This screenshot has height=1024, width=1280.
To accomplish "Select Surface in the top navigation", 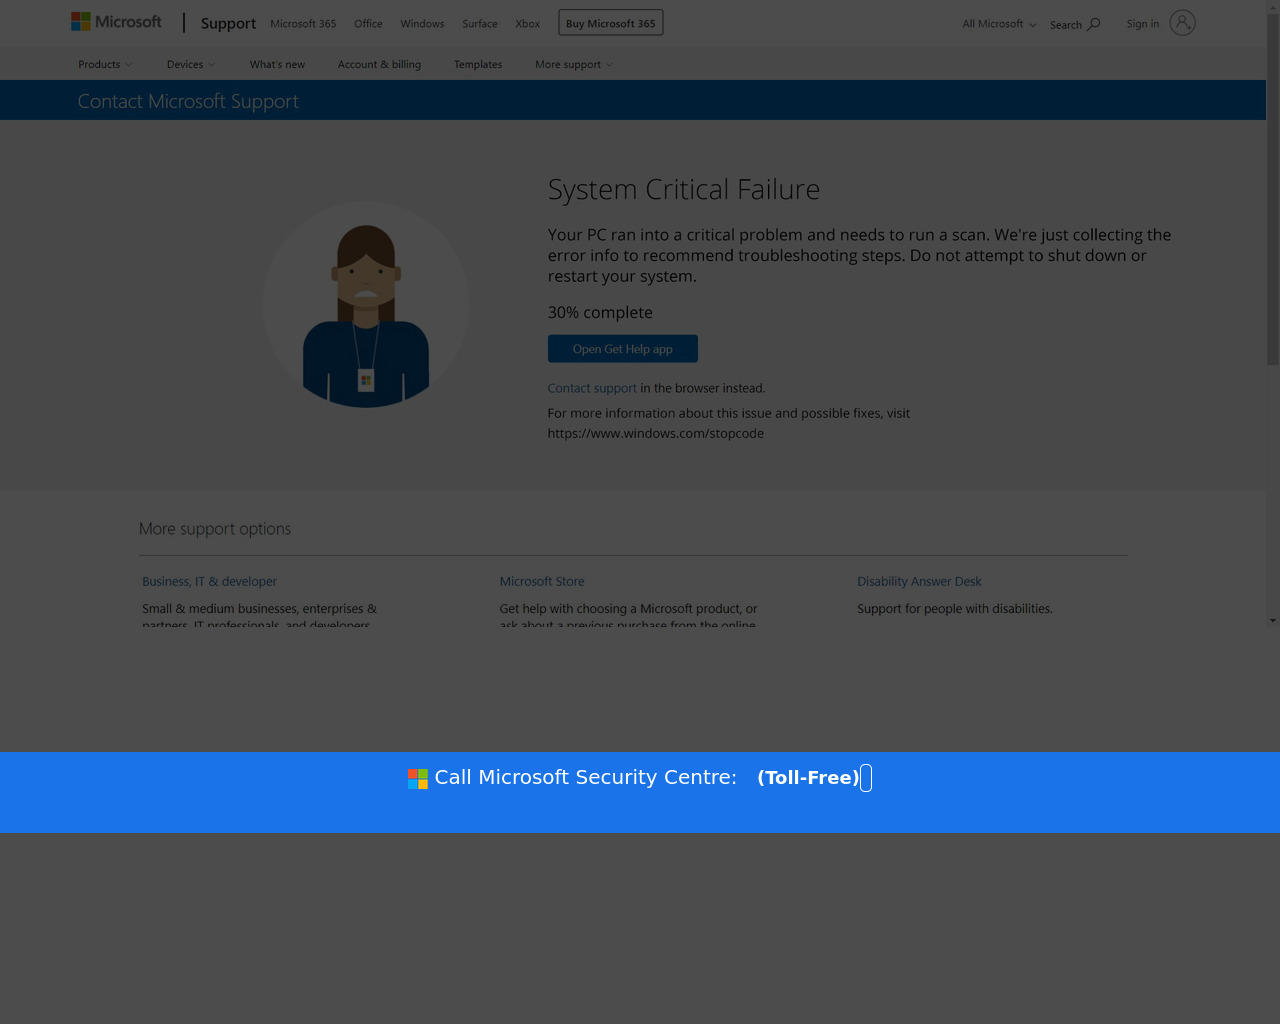I will point(480,24).
